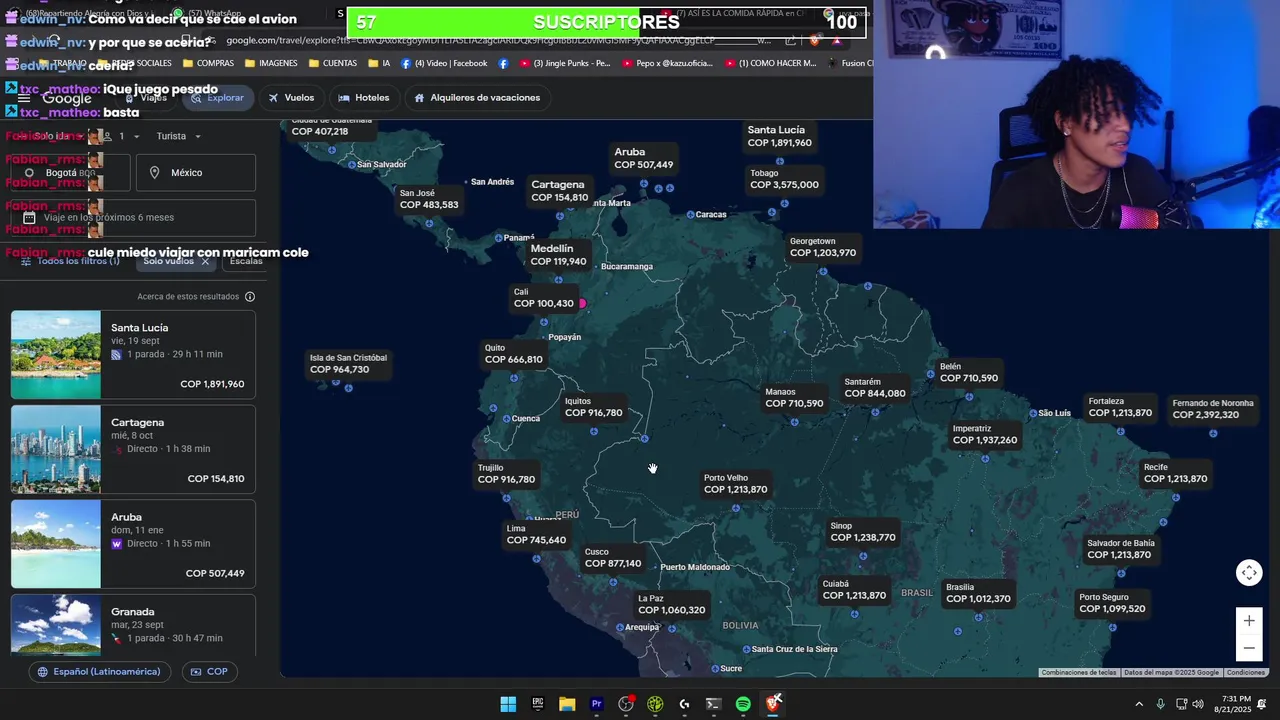Open the Combinaciones de teclas map link

tap(1078, 673)
